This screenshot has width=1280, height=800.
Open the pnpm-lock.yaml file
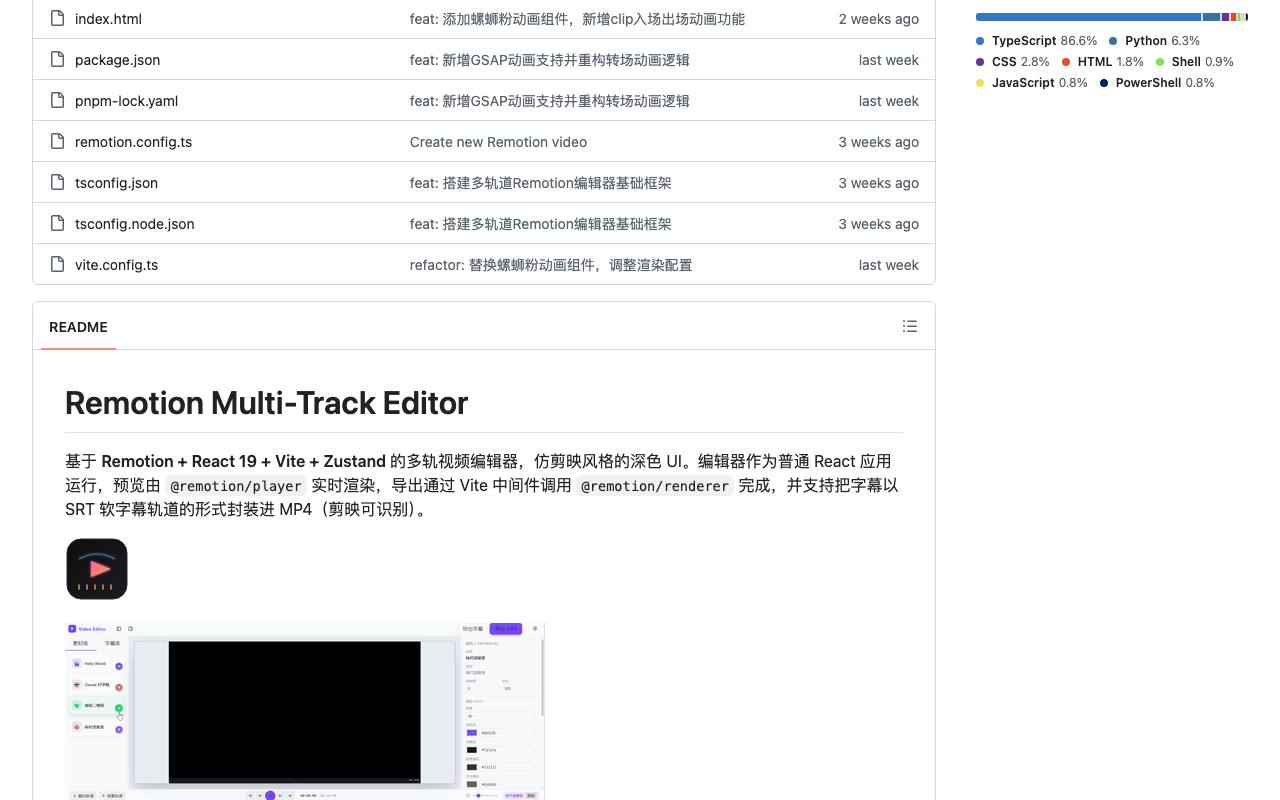click(x=126, y=101)
